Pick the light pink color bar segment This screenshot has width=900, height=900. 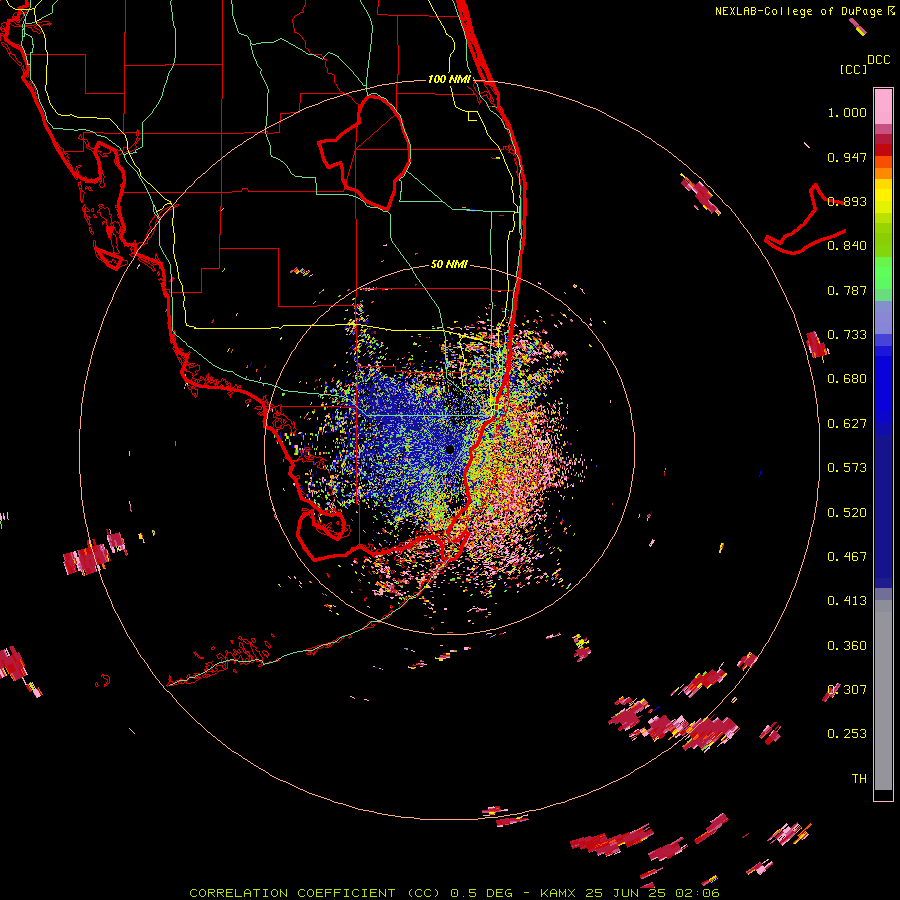coord(883,106)
